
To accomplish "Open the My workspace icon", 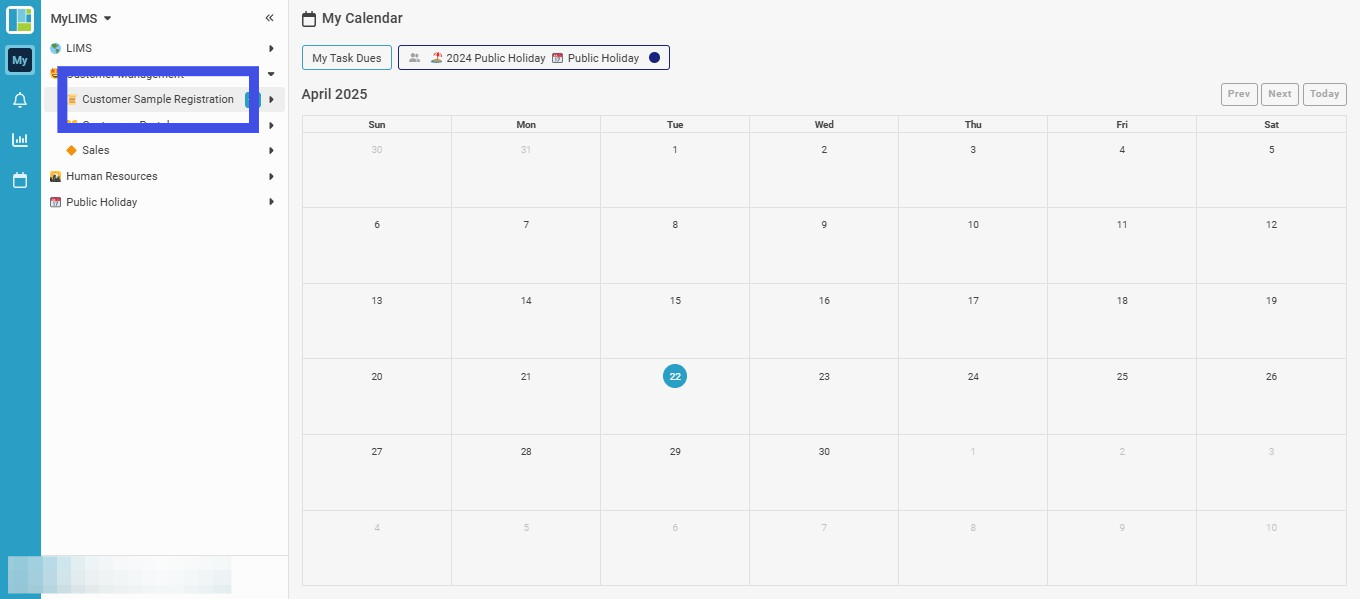I will click(20, 60).
